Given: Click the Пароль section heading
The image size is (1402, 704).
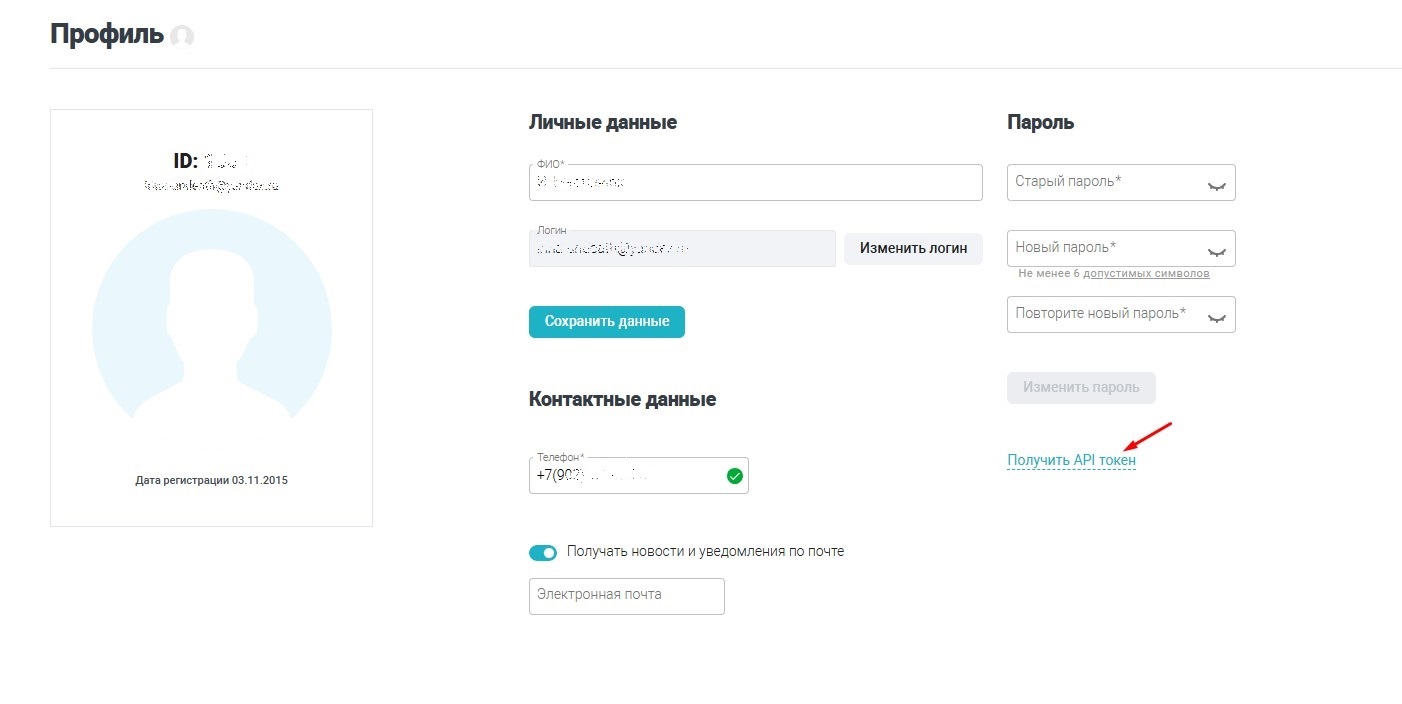Looking at the screenshot, I should pos(1040,123).
